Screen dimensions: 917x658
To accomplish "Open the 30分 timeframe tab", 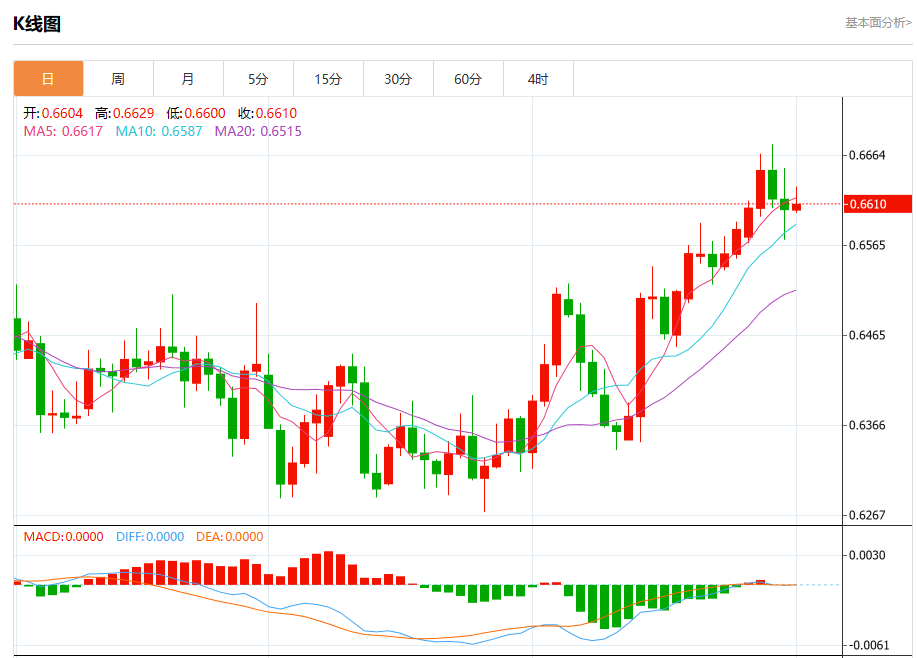I will click(x=398, y=78).
